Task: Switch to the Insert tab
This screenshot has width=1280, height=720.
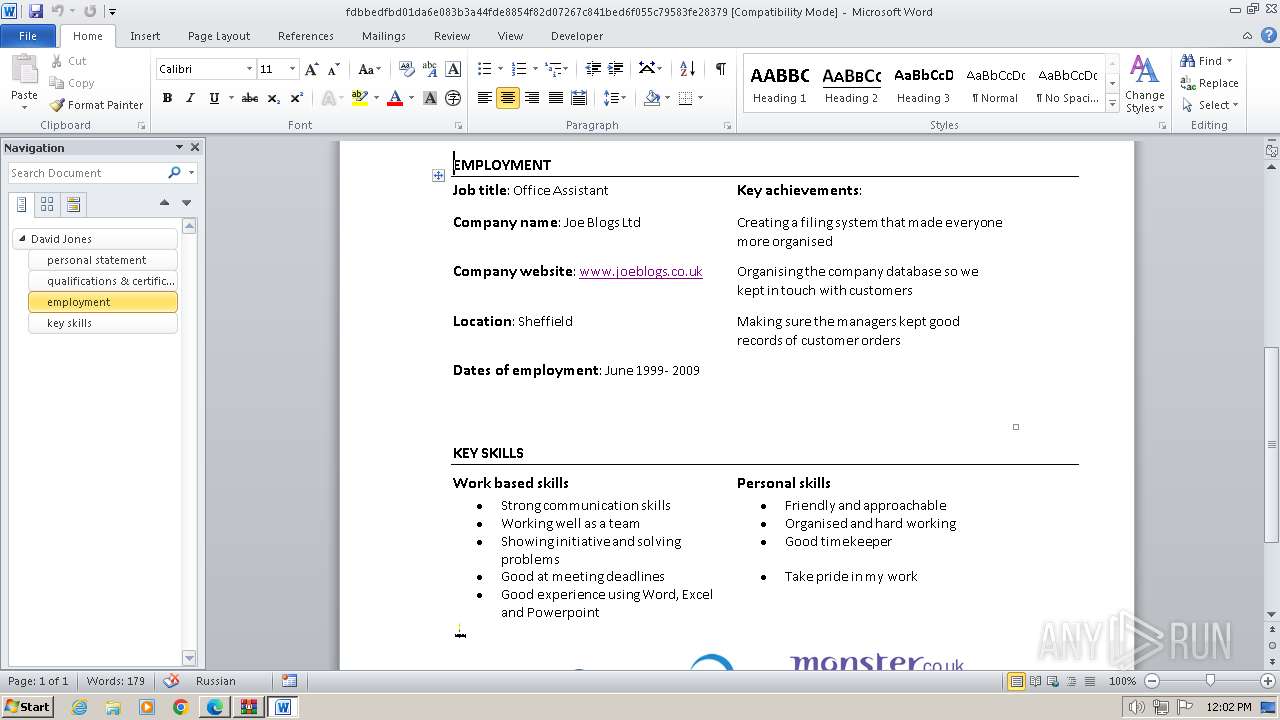Action: click(145, 36)
